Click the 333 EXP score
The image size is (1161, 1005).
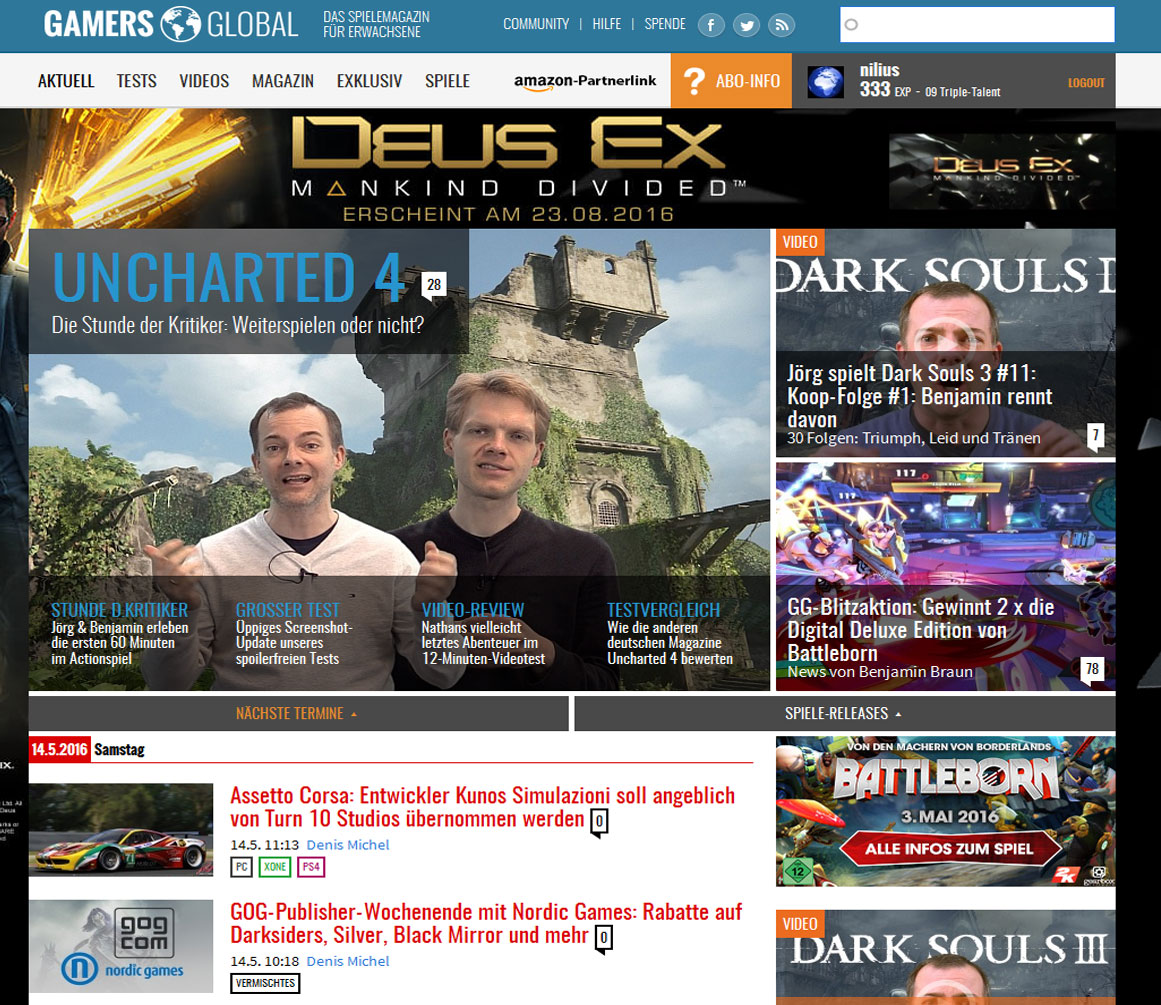[885, 90]
